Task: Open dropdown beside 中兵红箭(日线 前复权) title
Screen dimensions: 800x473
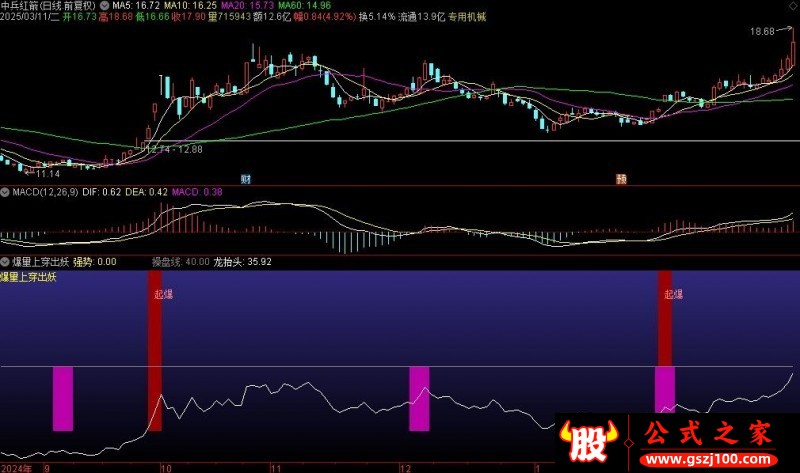Action: (105, 6)
